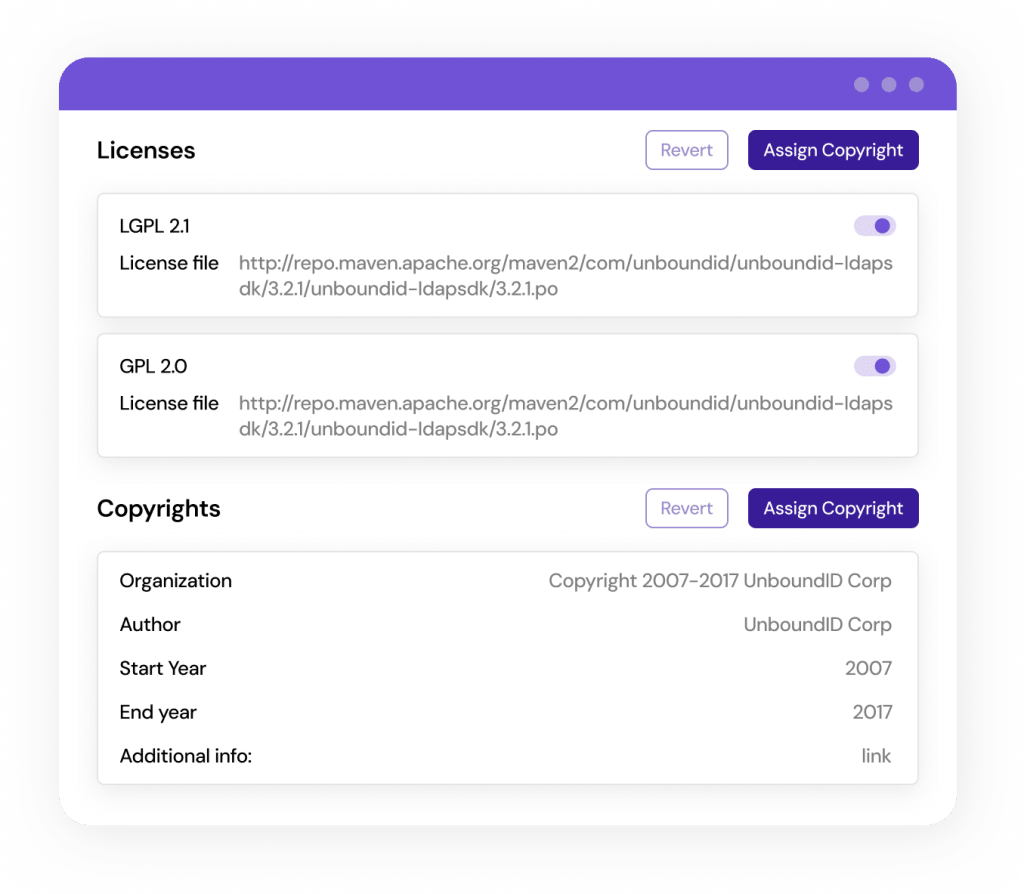
Task: Click the Start Year value 2007
Action: (x=868, y=669)
